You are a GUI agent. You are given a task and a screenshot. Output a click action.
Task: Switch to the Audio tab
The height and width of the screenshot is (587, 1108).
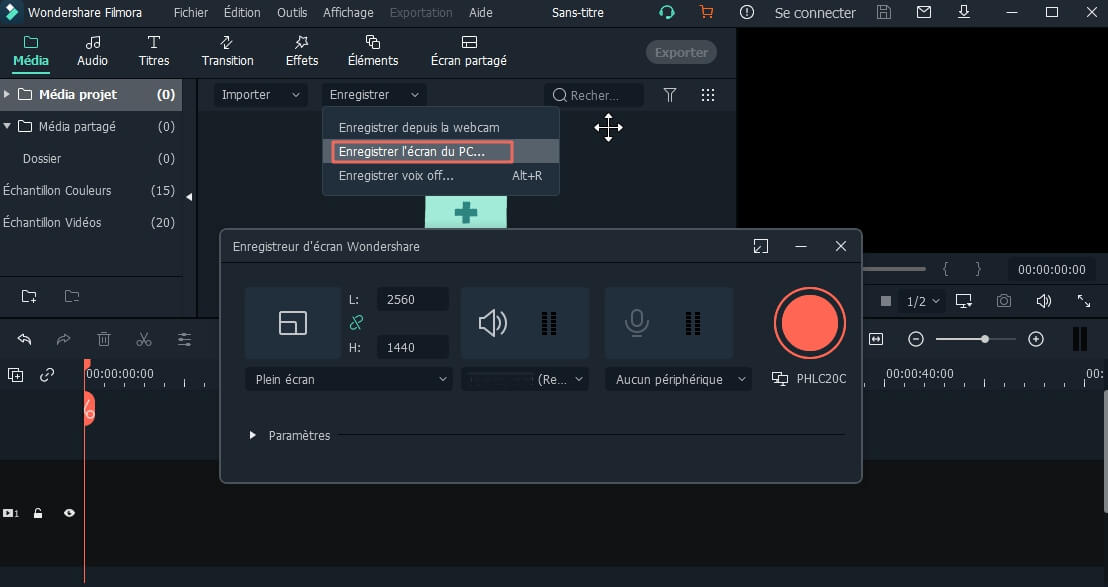pyautogui.click(x=93, y=51)
